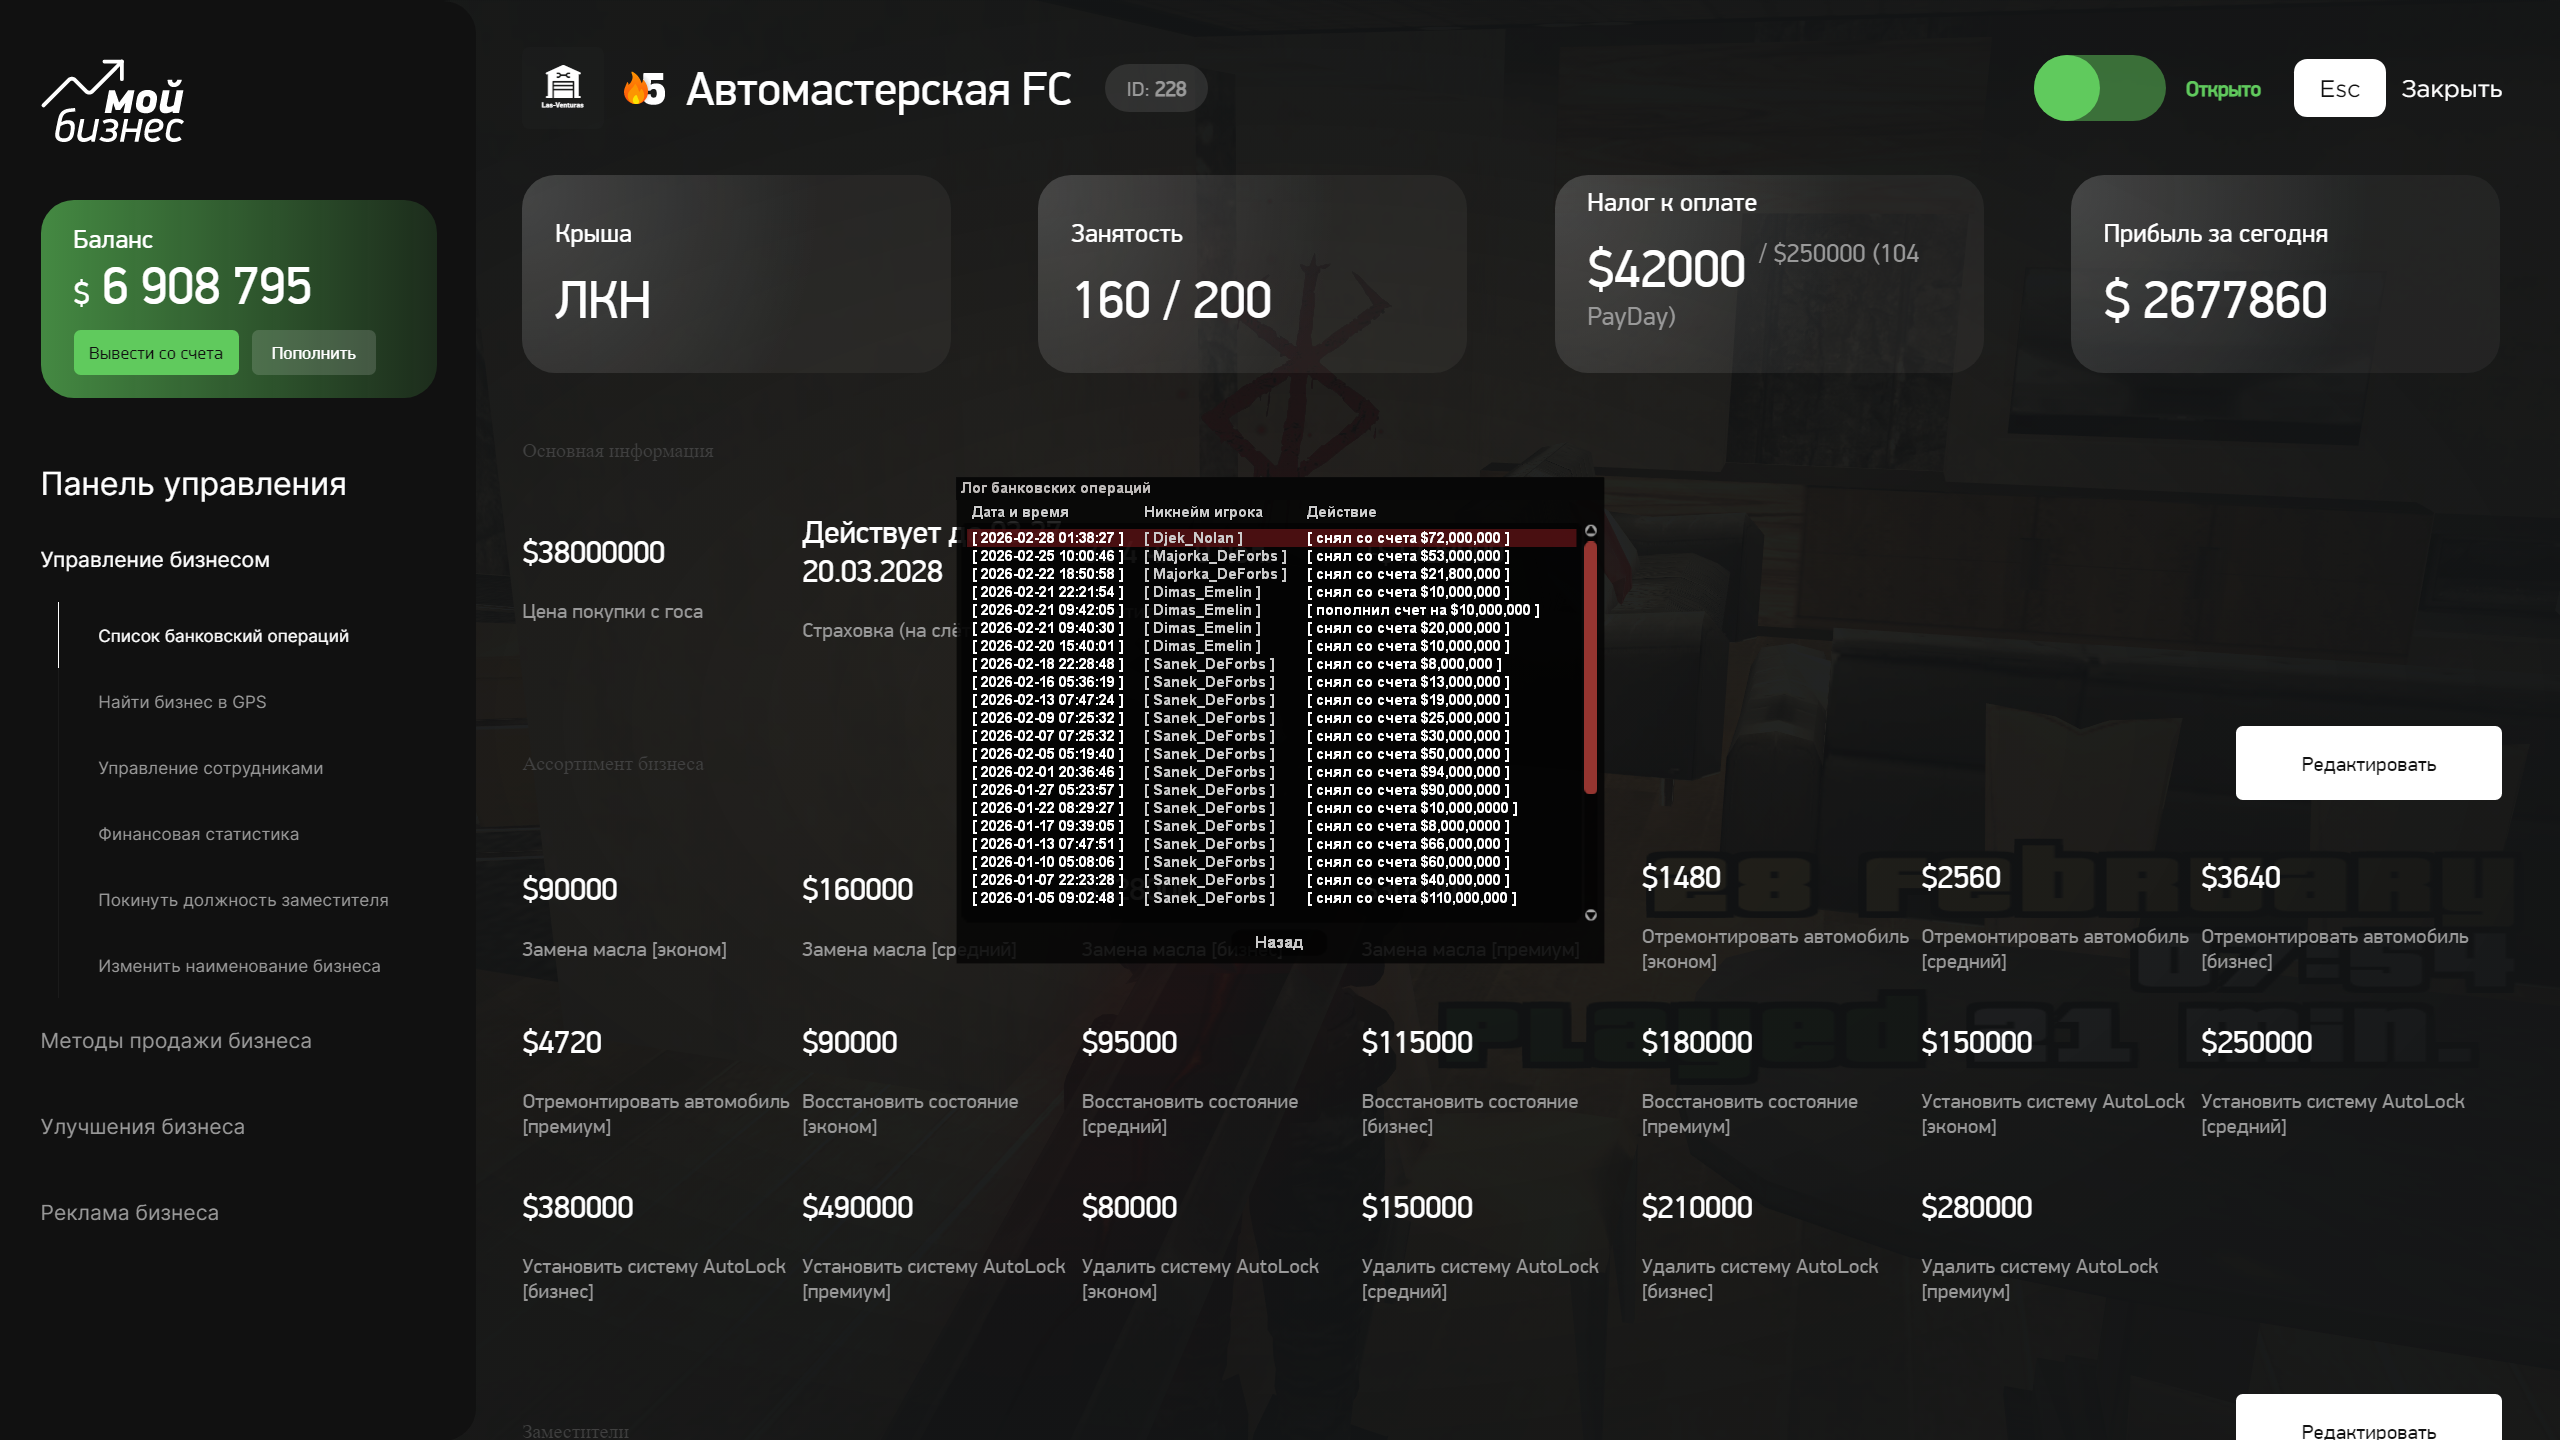Expand Методы продажи бизнеса section
Screen dimensions: 2560x1440
point(176,1041)
